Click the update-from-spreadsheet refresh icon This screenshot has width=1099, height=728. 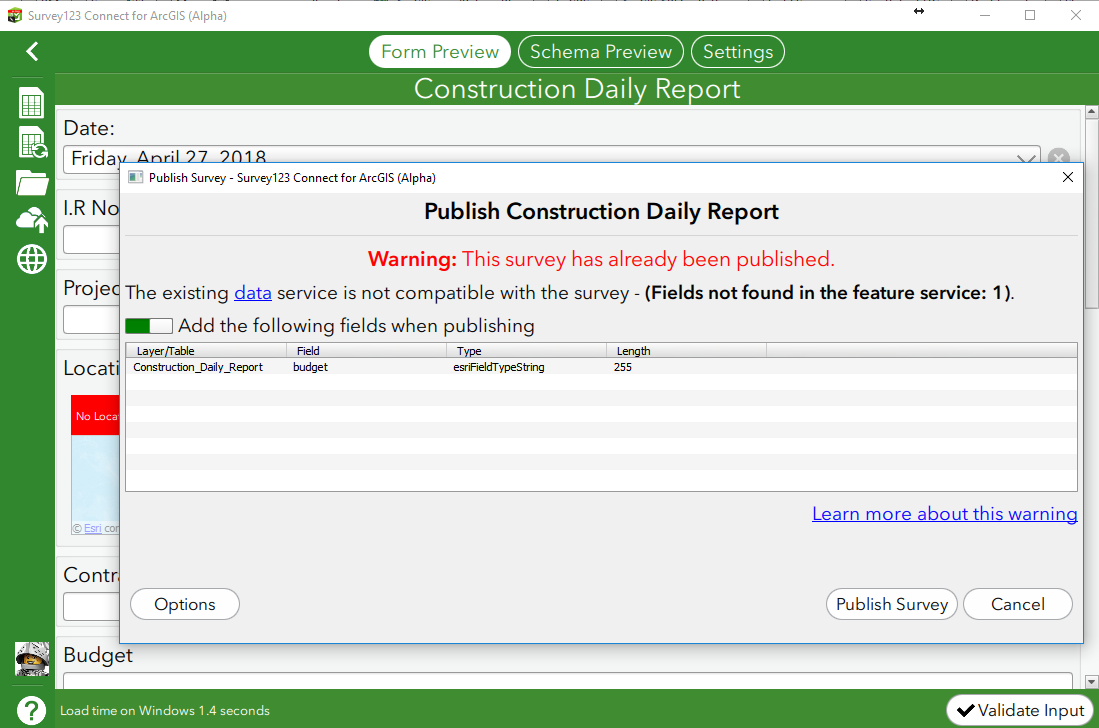32,142
